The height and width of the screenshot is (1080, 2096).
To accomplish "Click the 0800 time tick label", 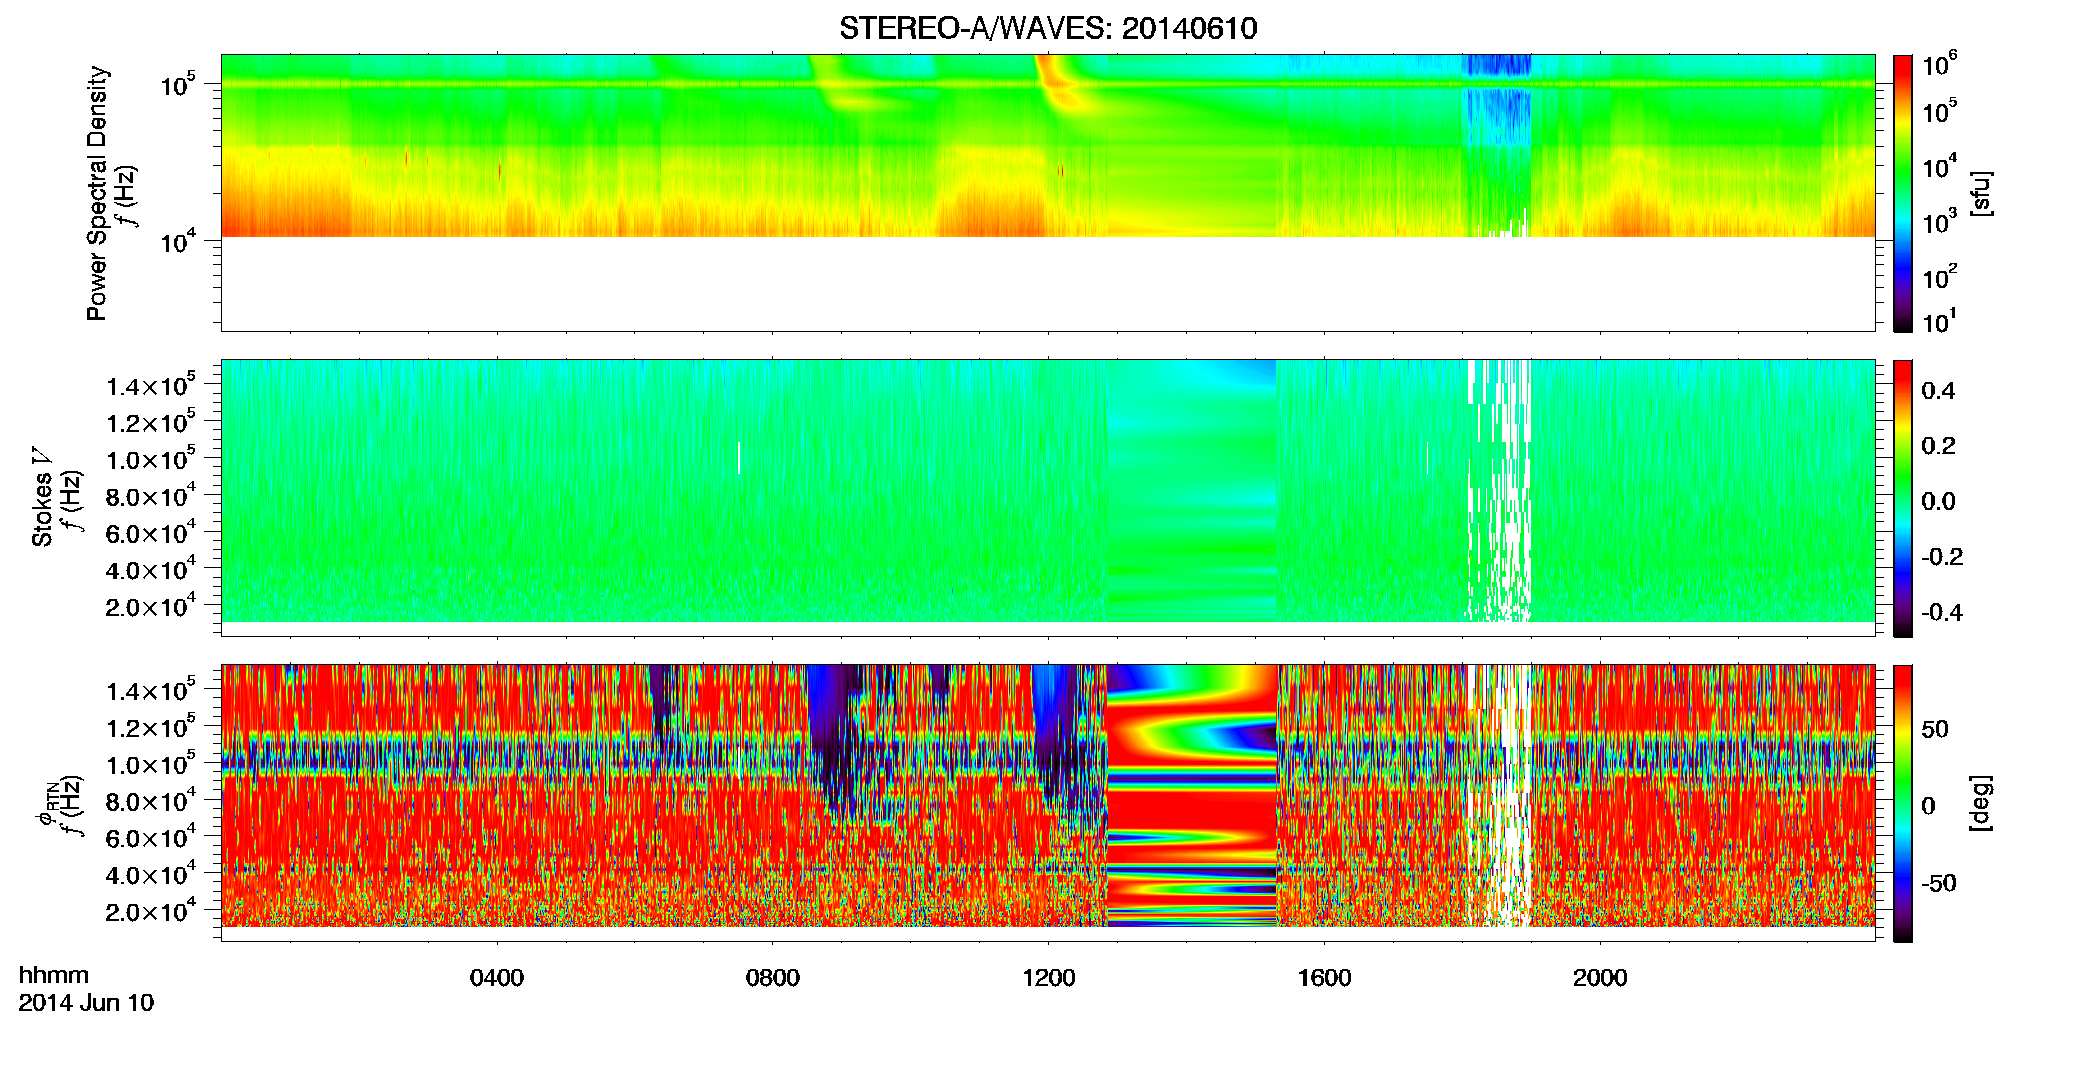I will click(x=773, y=978).
